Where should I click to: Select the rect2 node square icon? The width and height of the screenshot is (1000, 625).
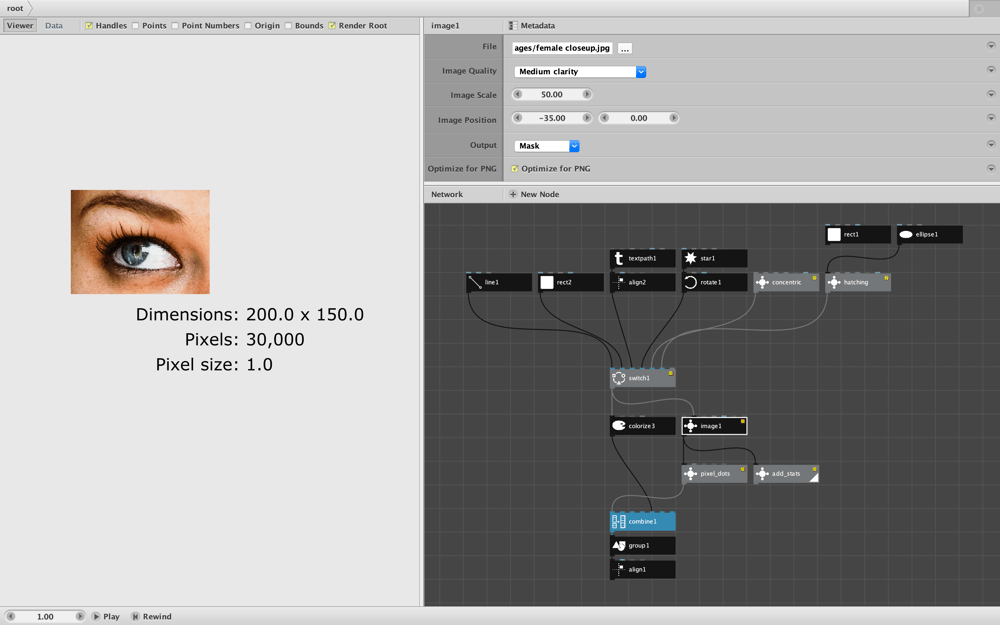[547, 282]
